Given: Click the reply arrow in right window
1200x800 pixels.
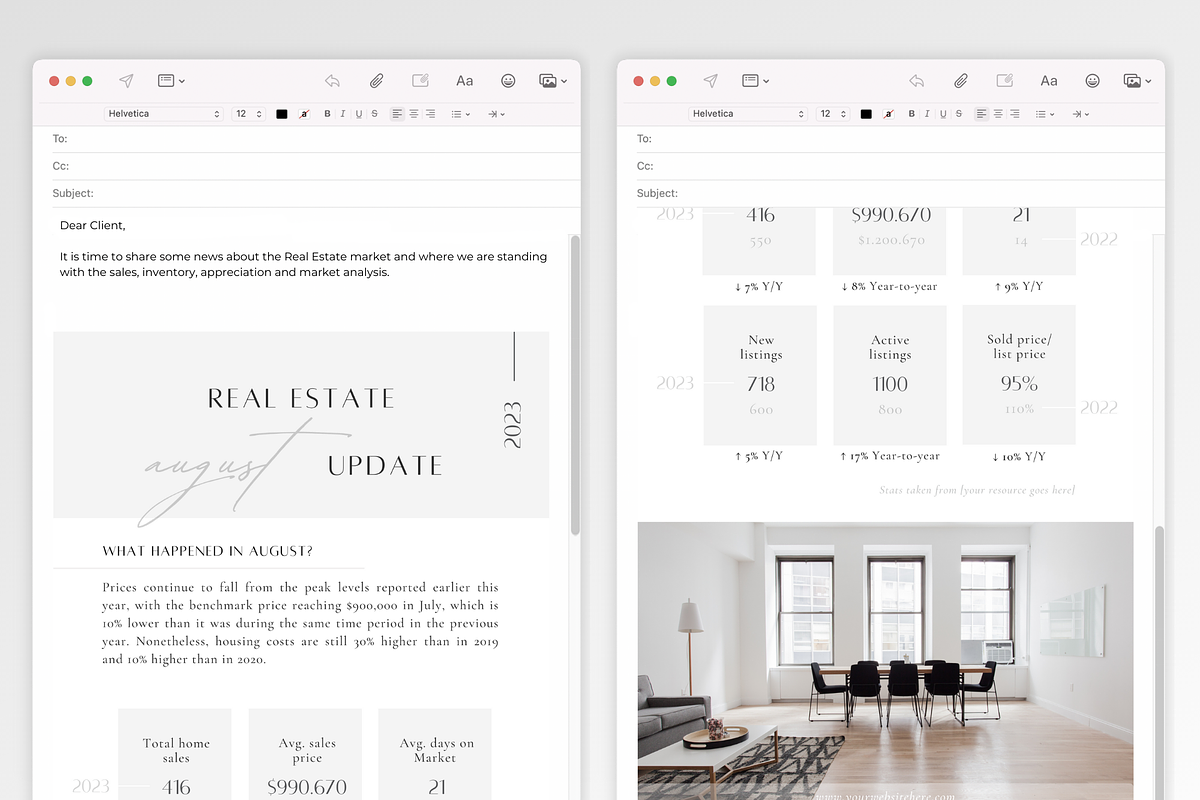Looking at the screenshot, I should coord(917,81).
